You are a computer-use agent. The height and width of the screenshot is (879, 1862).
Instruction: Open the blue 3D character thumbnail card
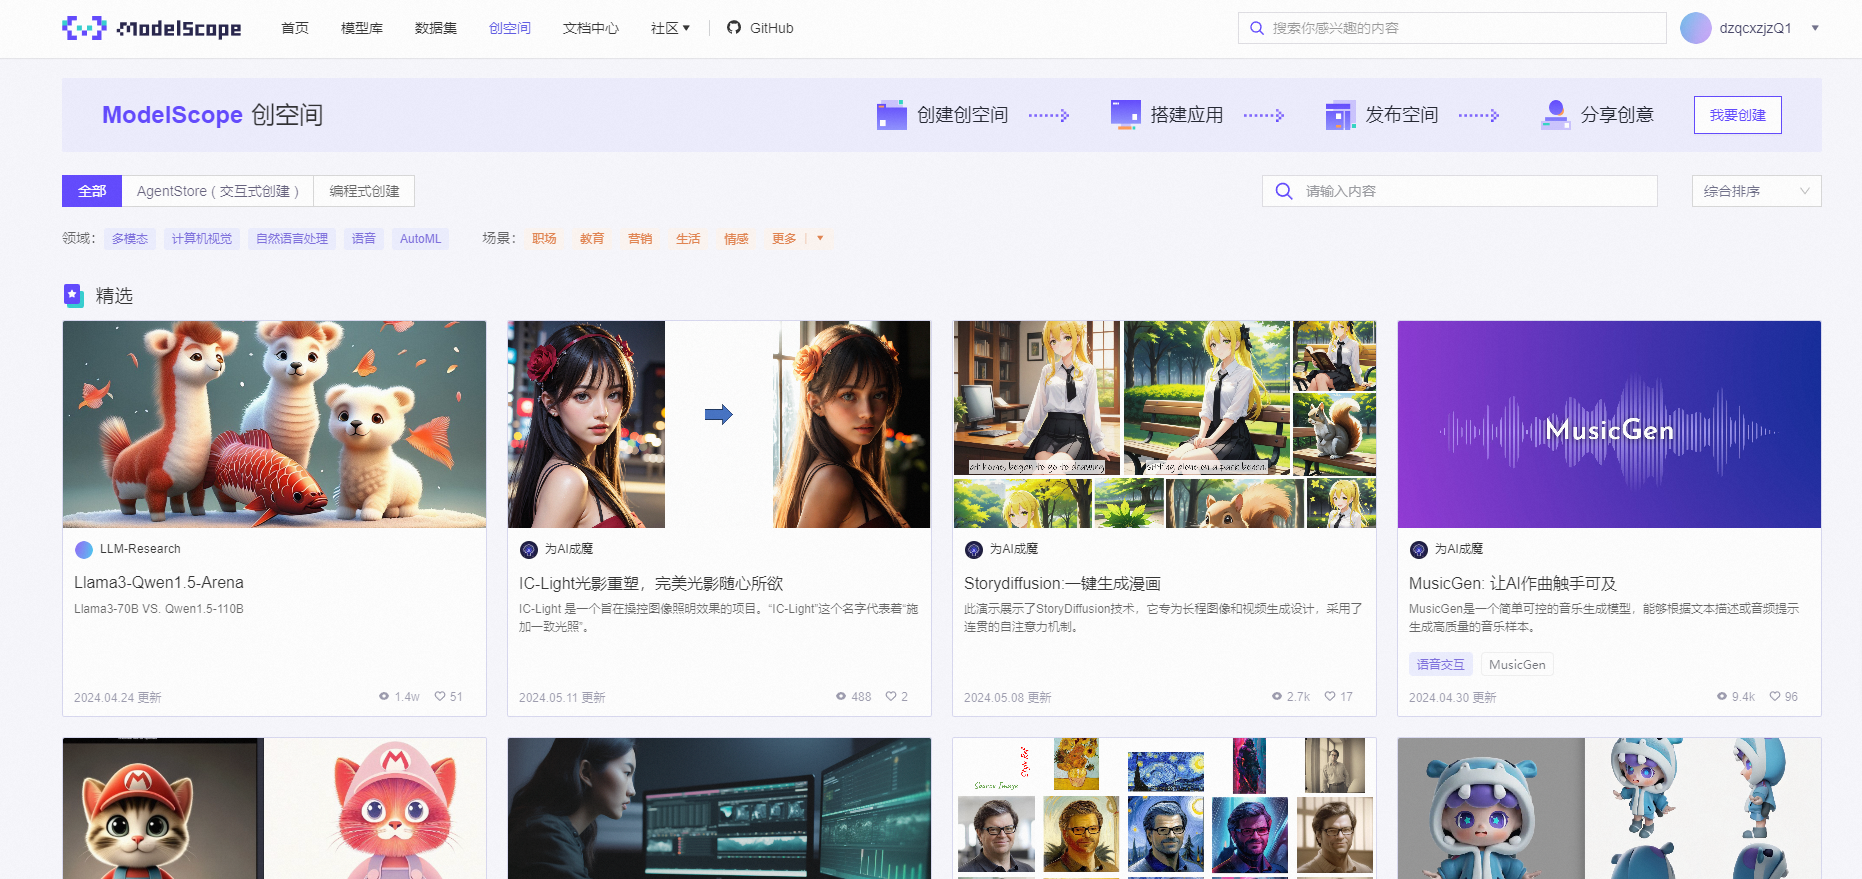click(1609, 808)
